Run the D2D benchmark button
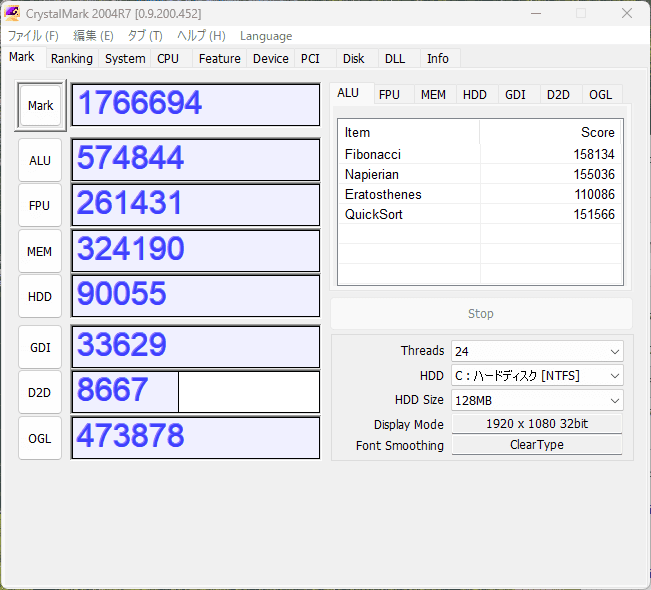651x590 pixels. point(40,392)
